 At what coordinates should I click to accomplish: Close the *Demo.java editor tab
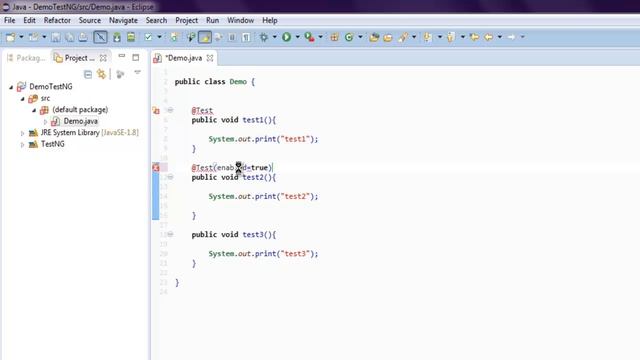point(210,58)
